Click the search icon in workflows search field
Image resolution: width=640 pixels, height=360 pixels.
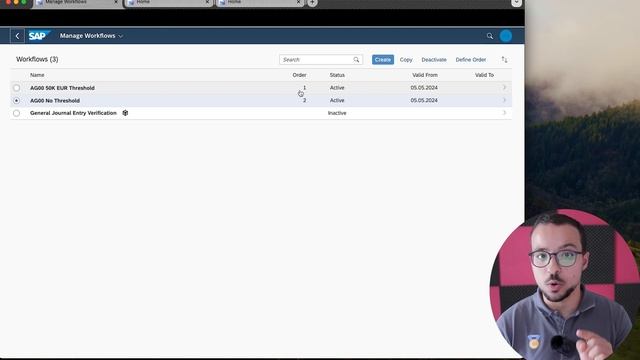click(x=356, y=60)
